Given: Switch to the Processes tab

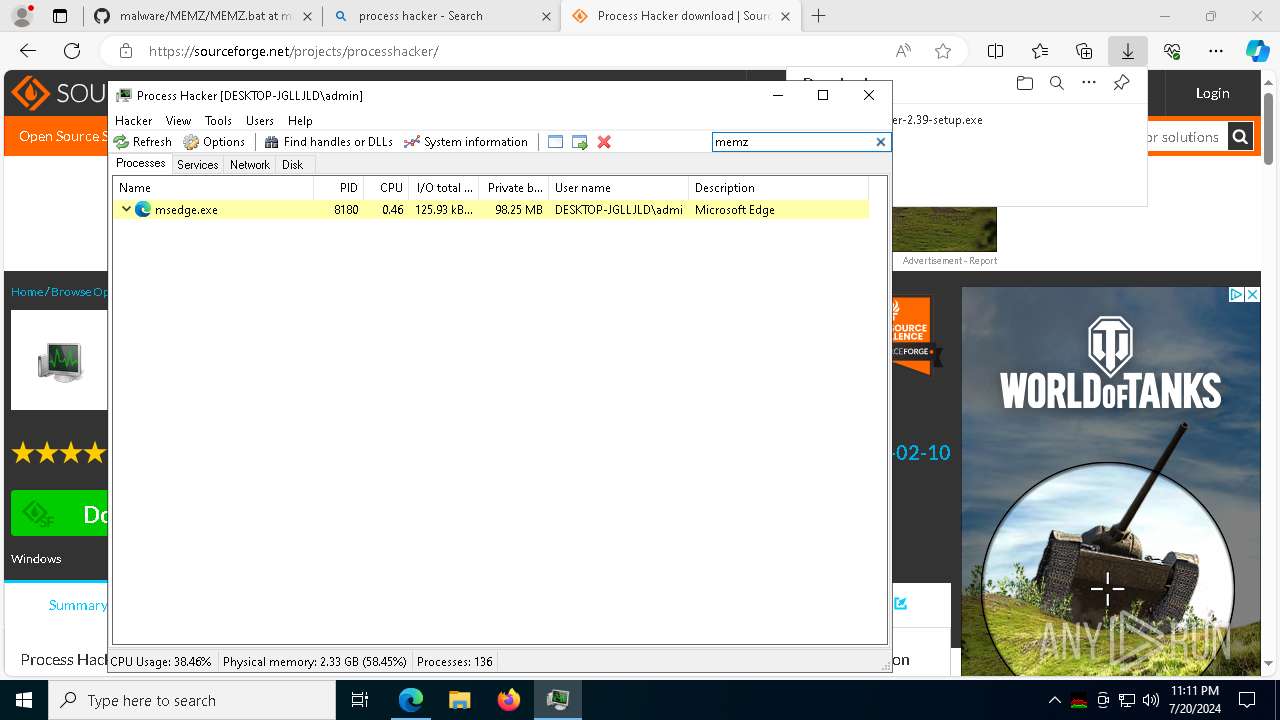Looking at the screenshot, I should tap(141, 164).
